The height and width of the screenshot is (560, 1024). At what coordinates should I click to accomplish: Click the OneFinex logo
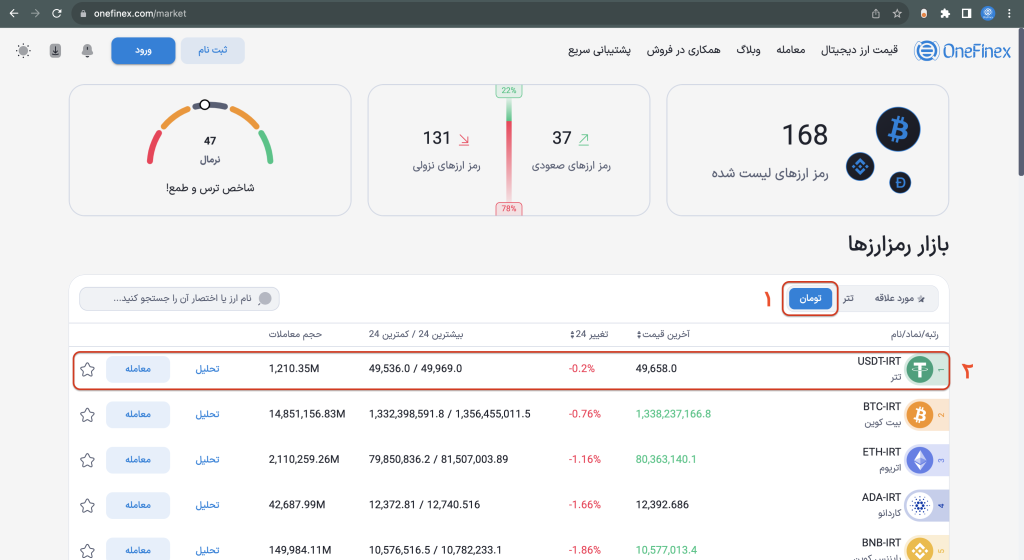[962, 51]
